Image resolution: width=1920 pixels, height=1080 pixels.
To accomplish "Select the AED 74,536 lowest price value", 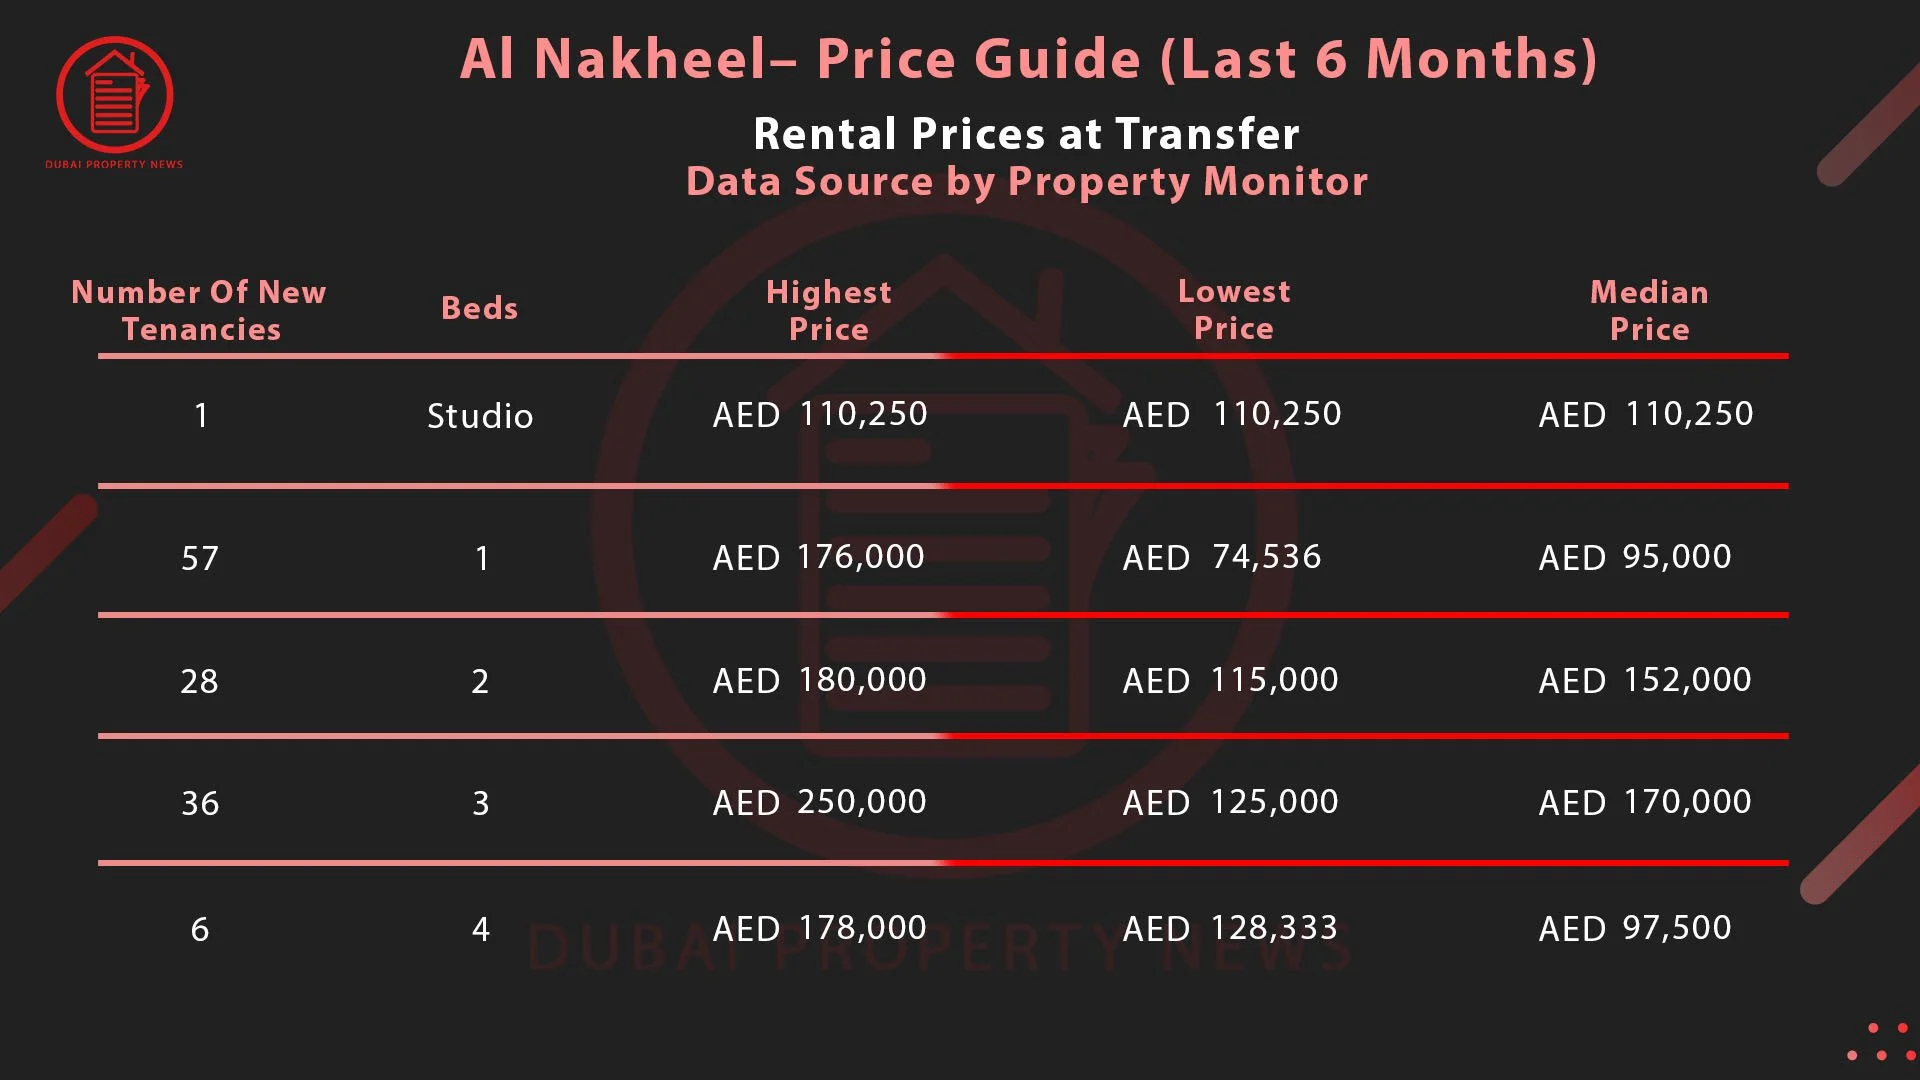I will coord(1222,557).
